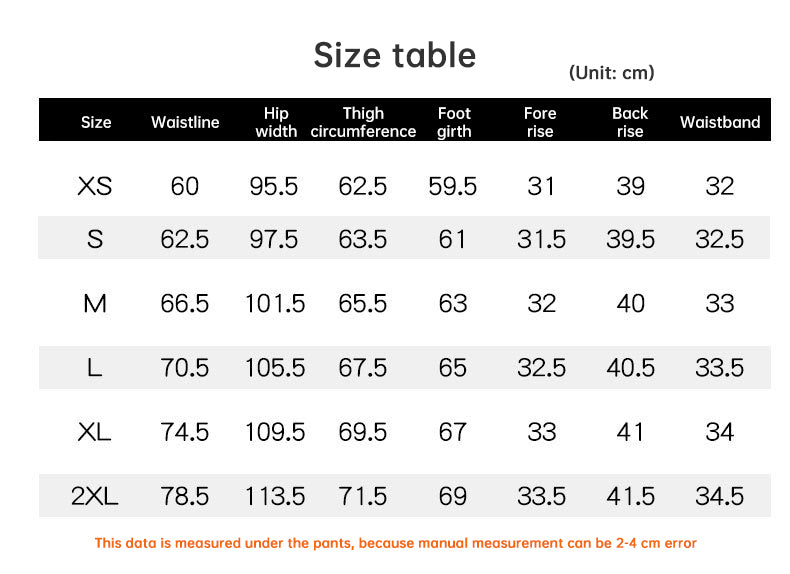This screenshot has height=574, width=790.
Task: Select the Fore rise header
Action: (x=540, y=122)
